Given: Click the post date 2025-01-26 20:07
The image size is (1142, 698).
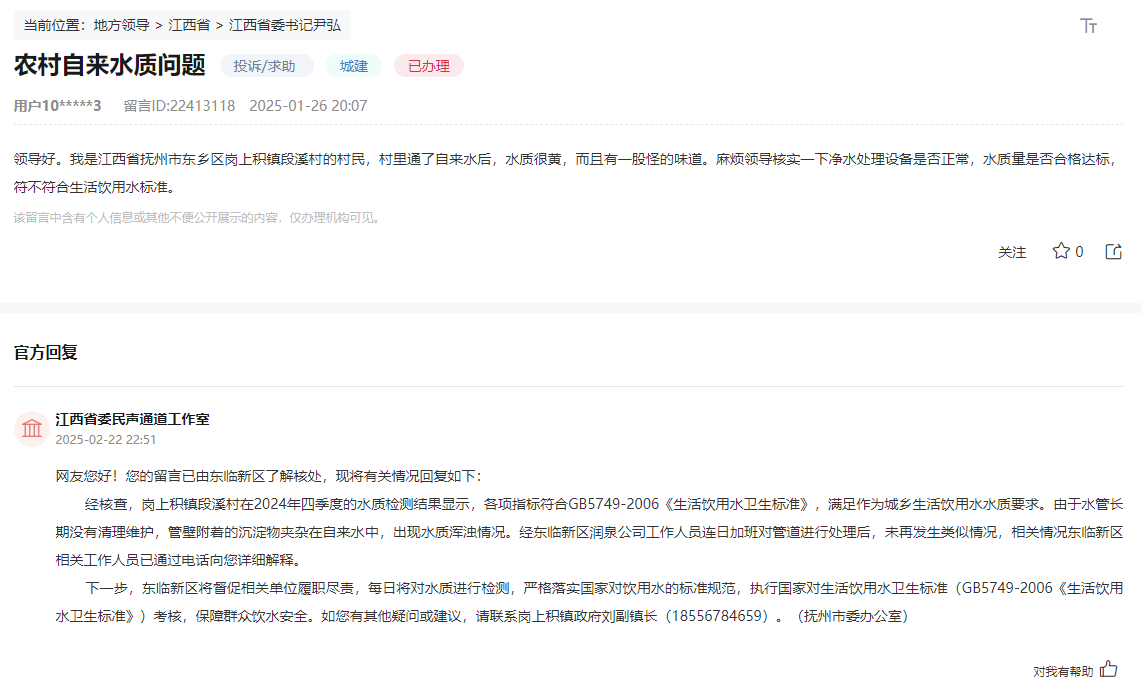Looking at the screenshot, I should pyautogui.click(x=308, y=105).
